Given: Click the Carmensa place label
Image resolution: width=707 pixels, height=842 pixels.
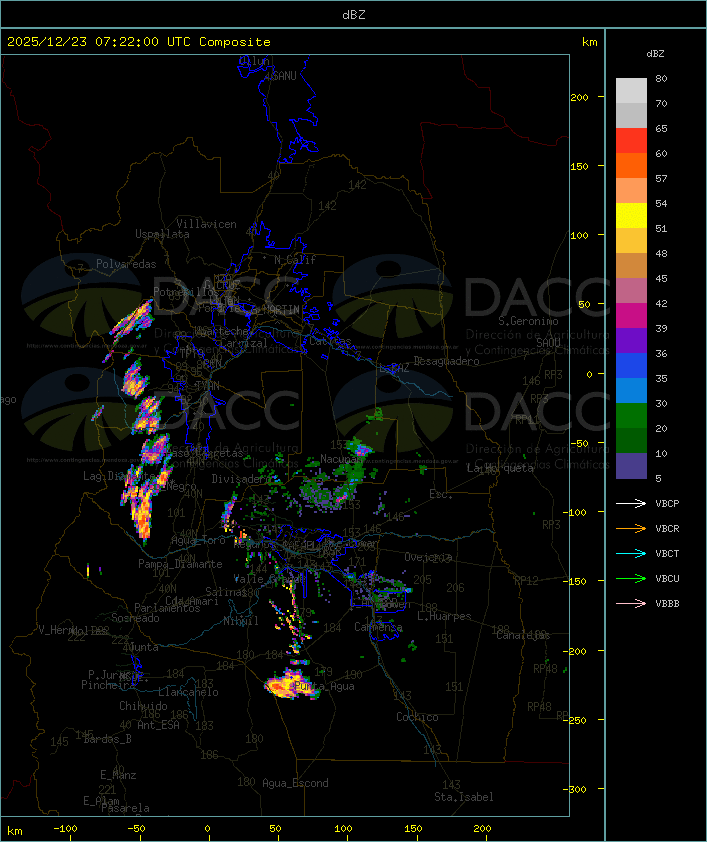Looking at the screenshot, I should coord(378,627).
